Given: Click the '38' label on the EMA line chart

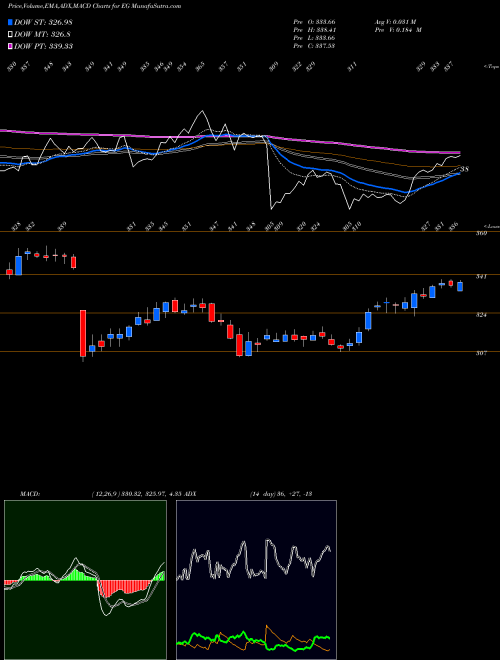Looking at the screenshot, I should (x=464, y=170).
